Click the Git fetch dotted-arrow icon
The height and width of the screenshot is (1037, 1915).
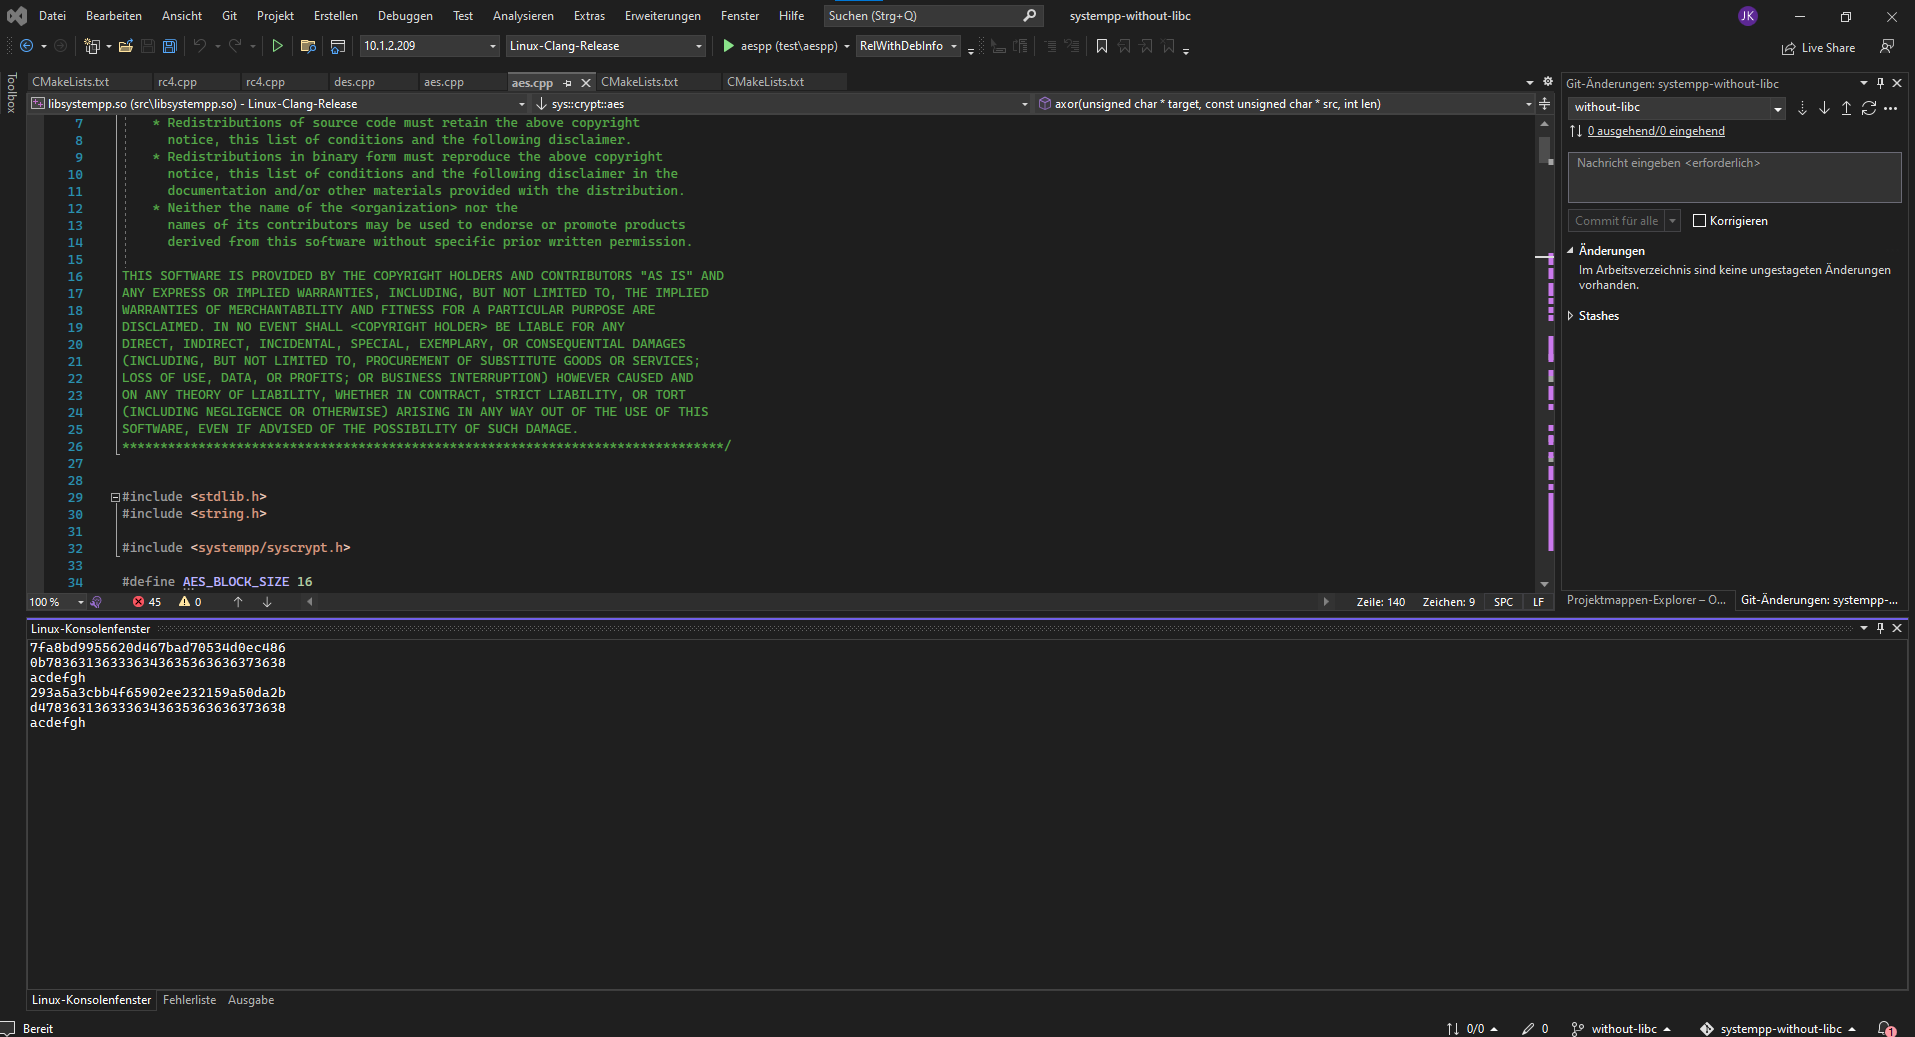pos(1802,108)
